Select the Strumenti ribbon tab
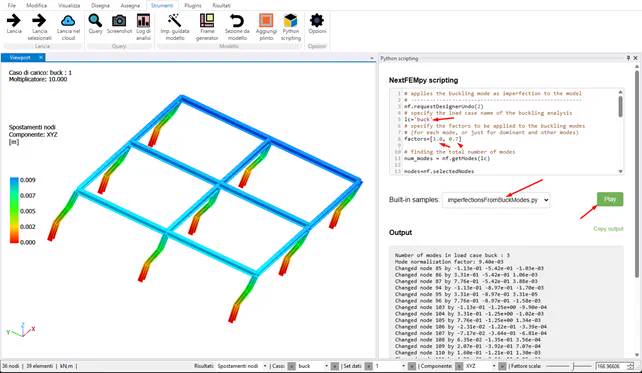 (162, 5)
